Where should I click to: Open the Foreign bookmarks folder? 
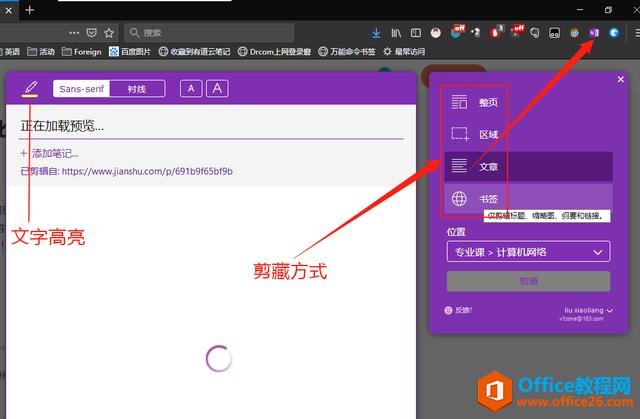[x=82, y=51]
